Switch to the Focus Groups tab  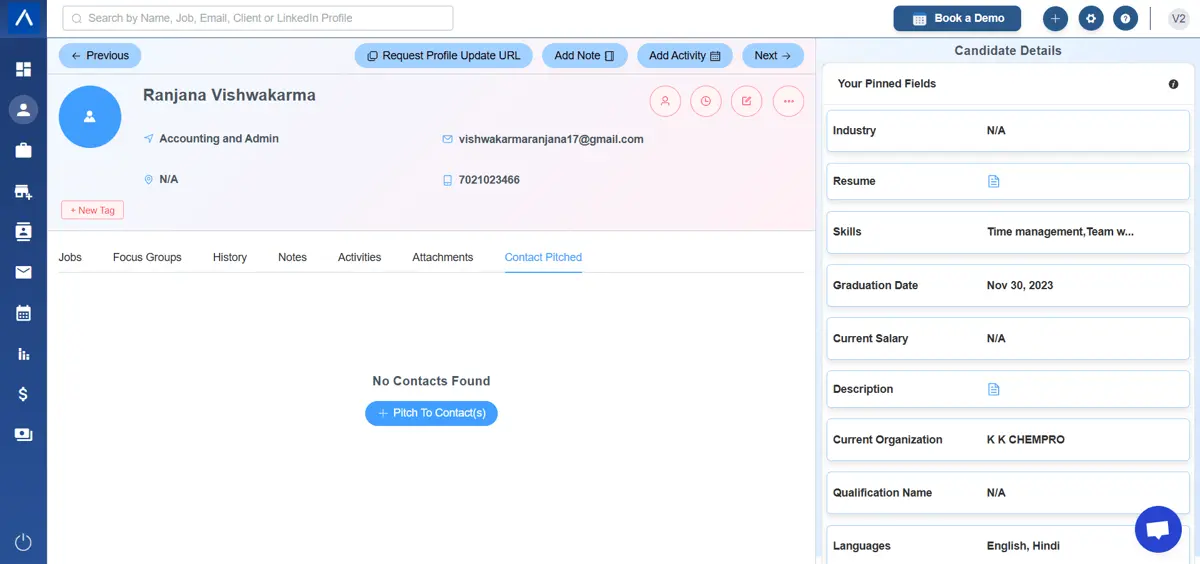point(147,257)
